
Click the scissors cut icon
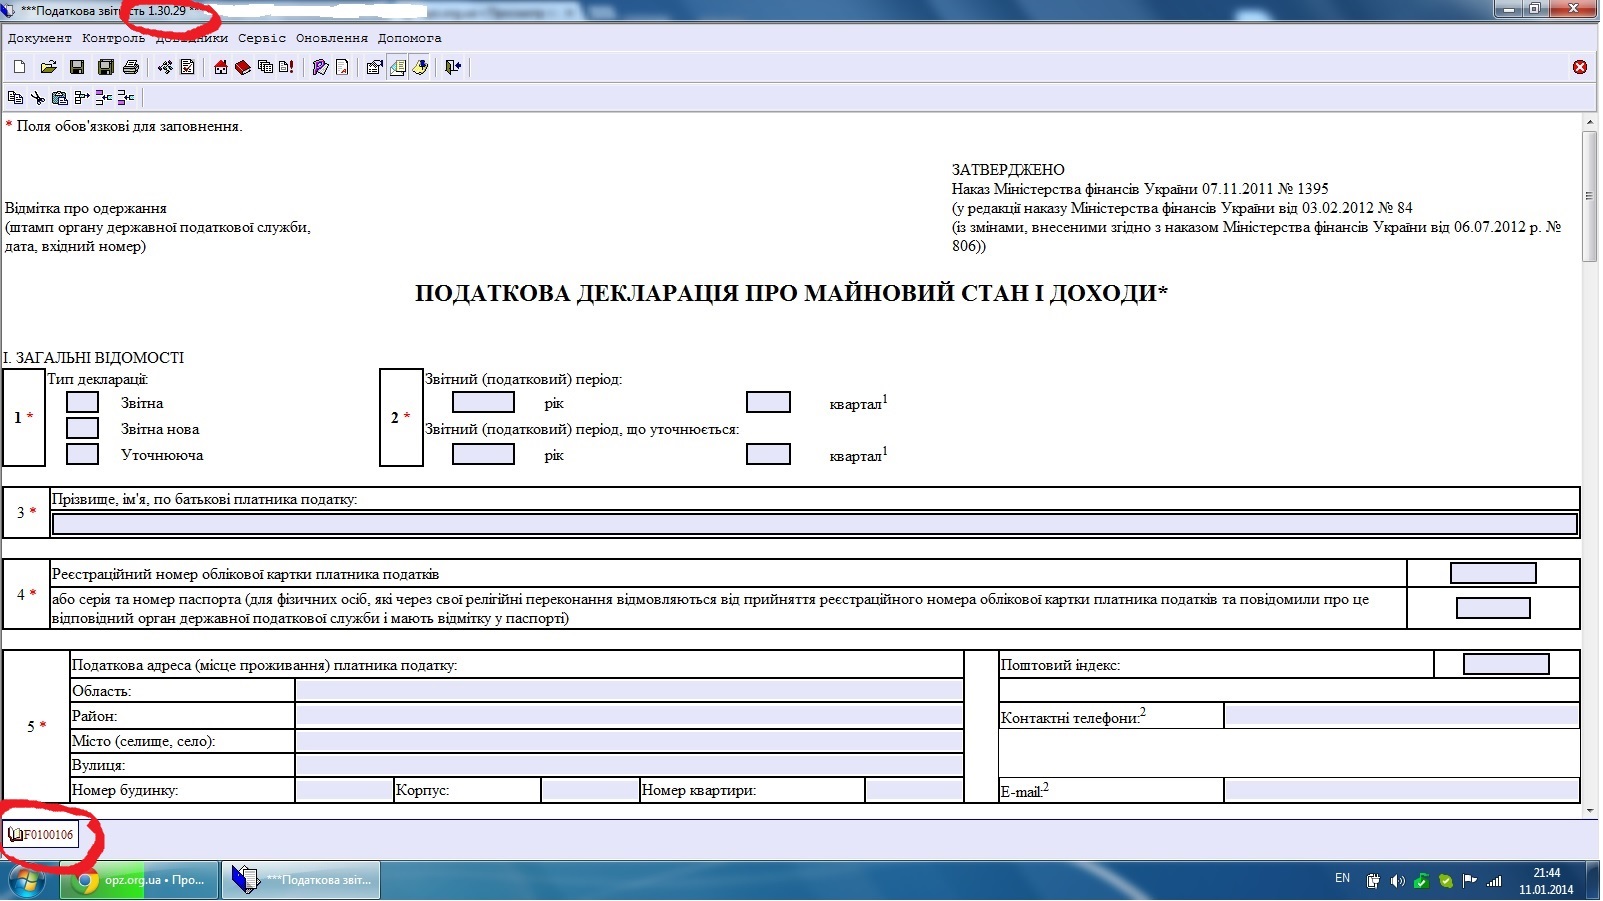(37, 98)
